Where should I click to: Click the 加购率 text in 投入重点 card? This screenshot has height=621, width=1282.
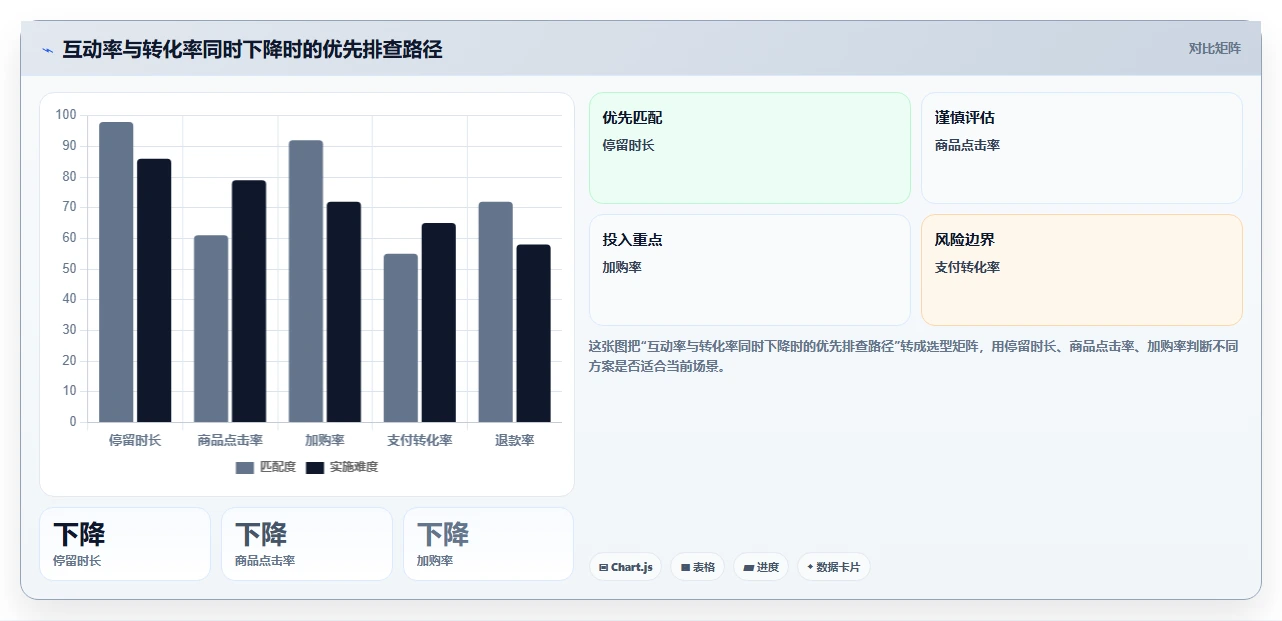click(x=622, y=267)
